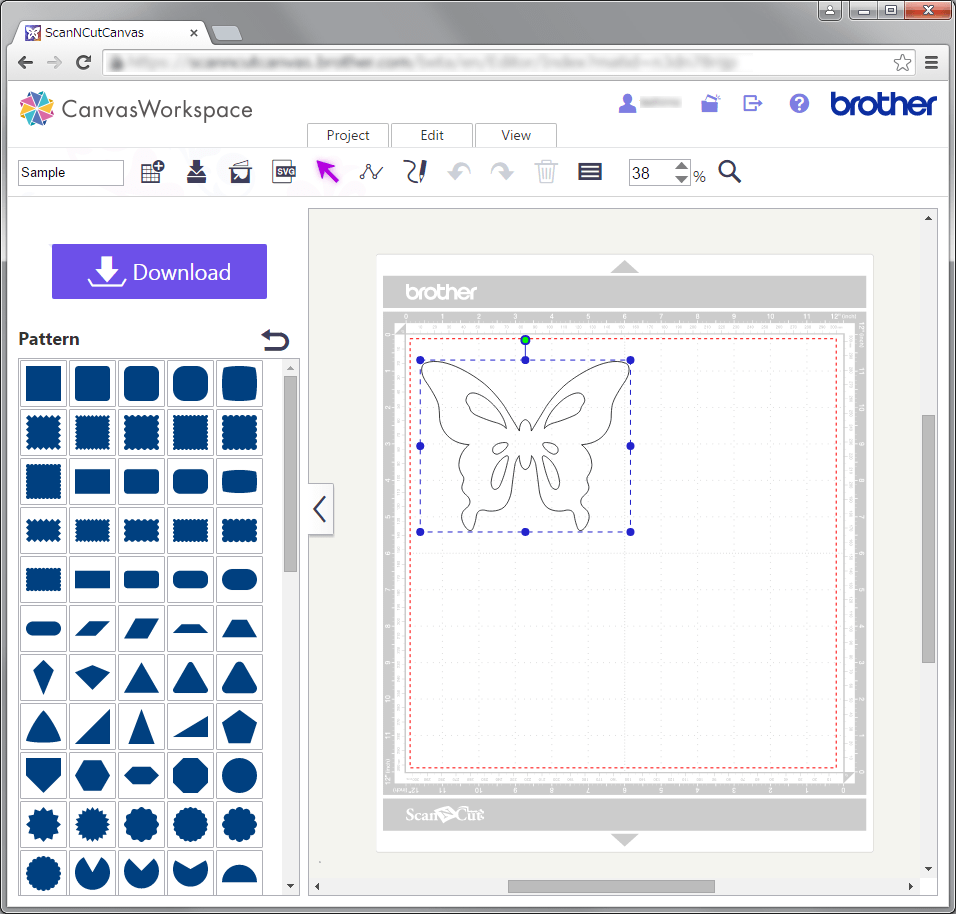Select the SVG import tool
The width and height of the screenshot is (956, 914).
(x=284, y=172)
